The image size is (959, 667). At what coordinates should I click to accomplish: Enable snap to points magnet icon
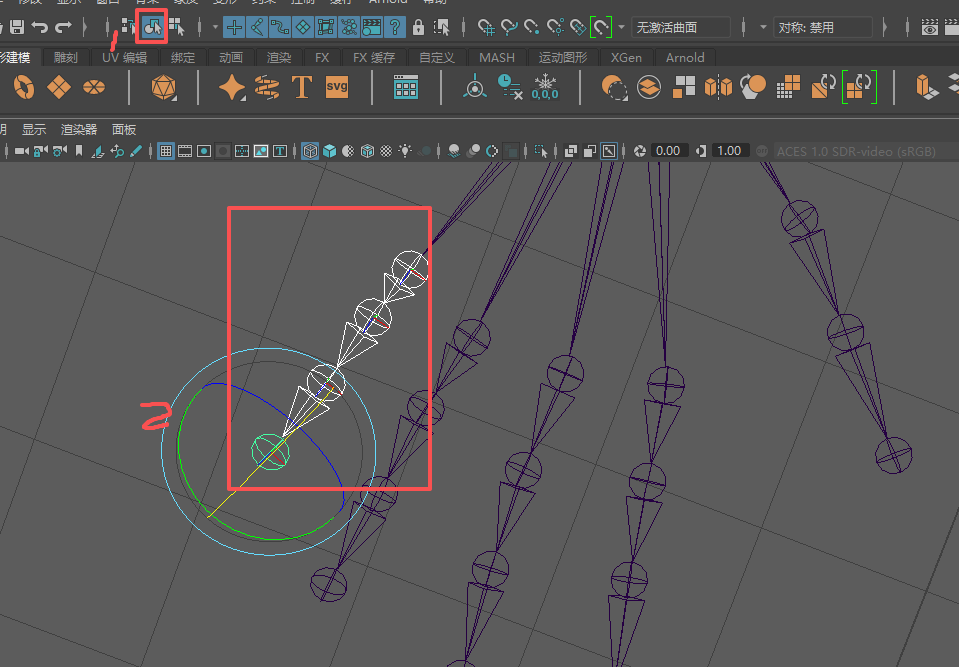[x=532, y=27]
